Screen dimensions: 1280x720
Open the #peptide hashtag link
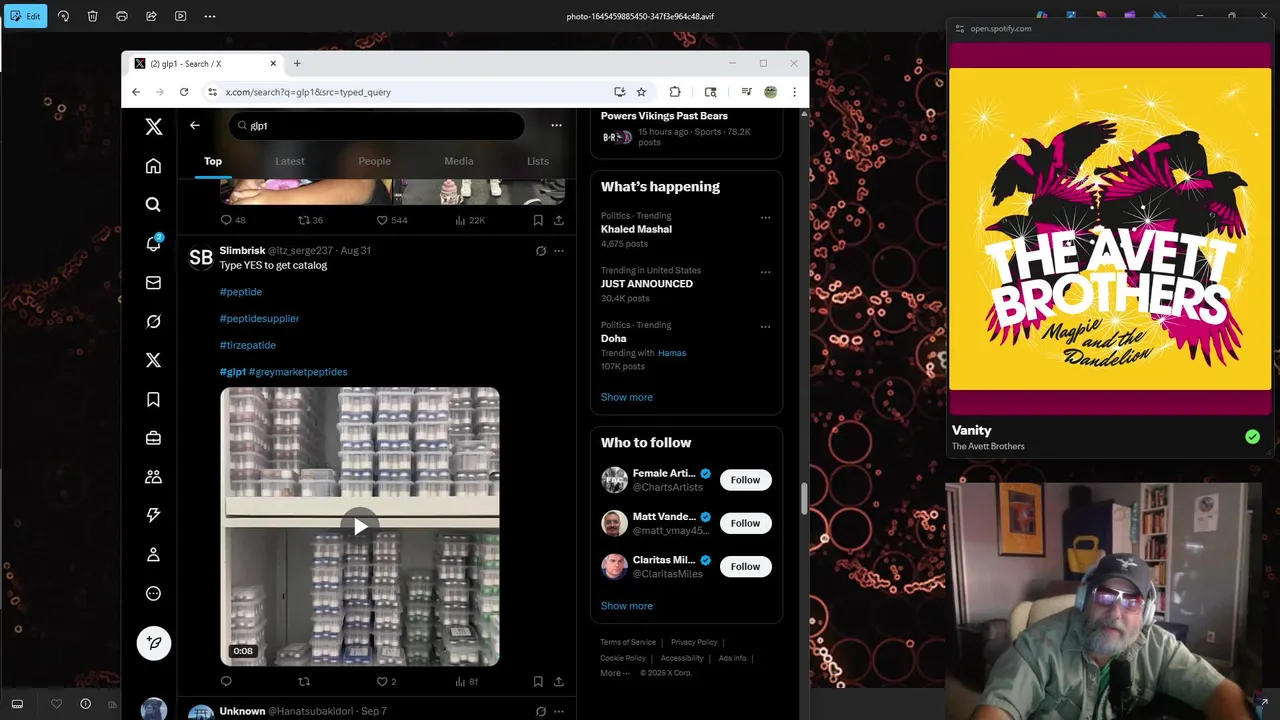tap(241, 292)
